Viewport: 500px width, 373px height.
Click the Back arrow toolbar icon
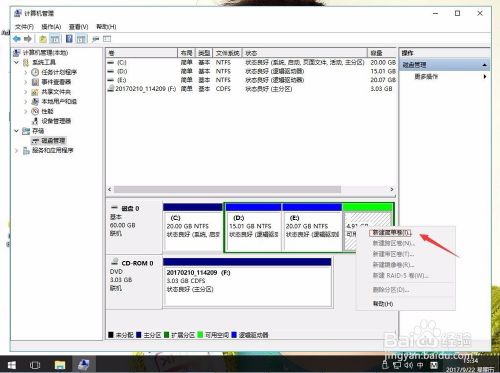[x=17, y=39]
